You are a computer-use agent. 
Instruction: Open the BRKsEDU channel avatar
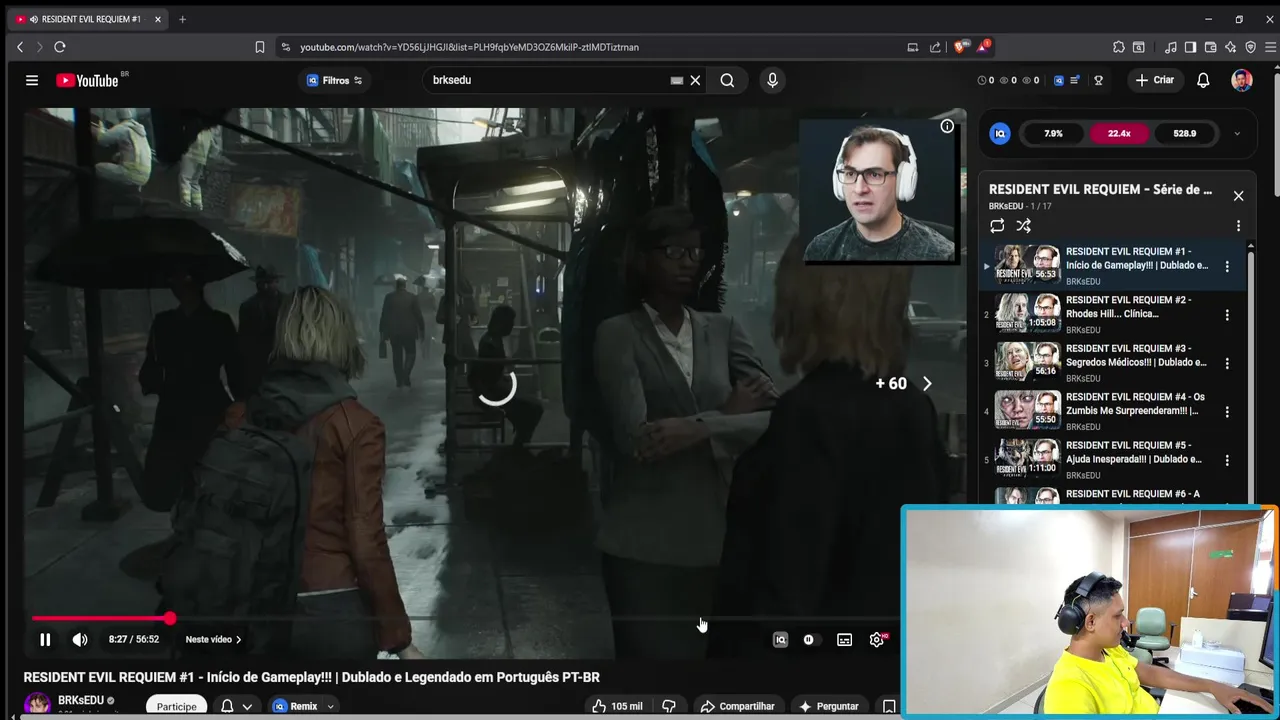[38, 705]
